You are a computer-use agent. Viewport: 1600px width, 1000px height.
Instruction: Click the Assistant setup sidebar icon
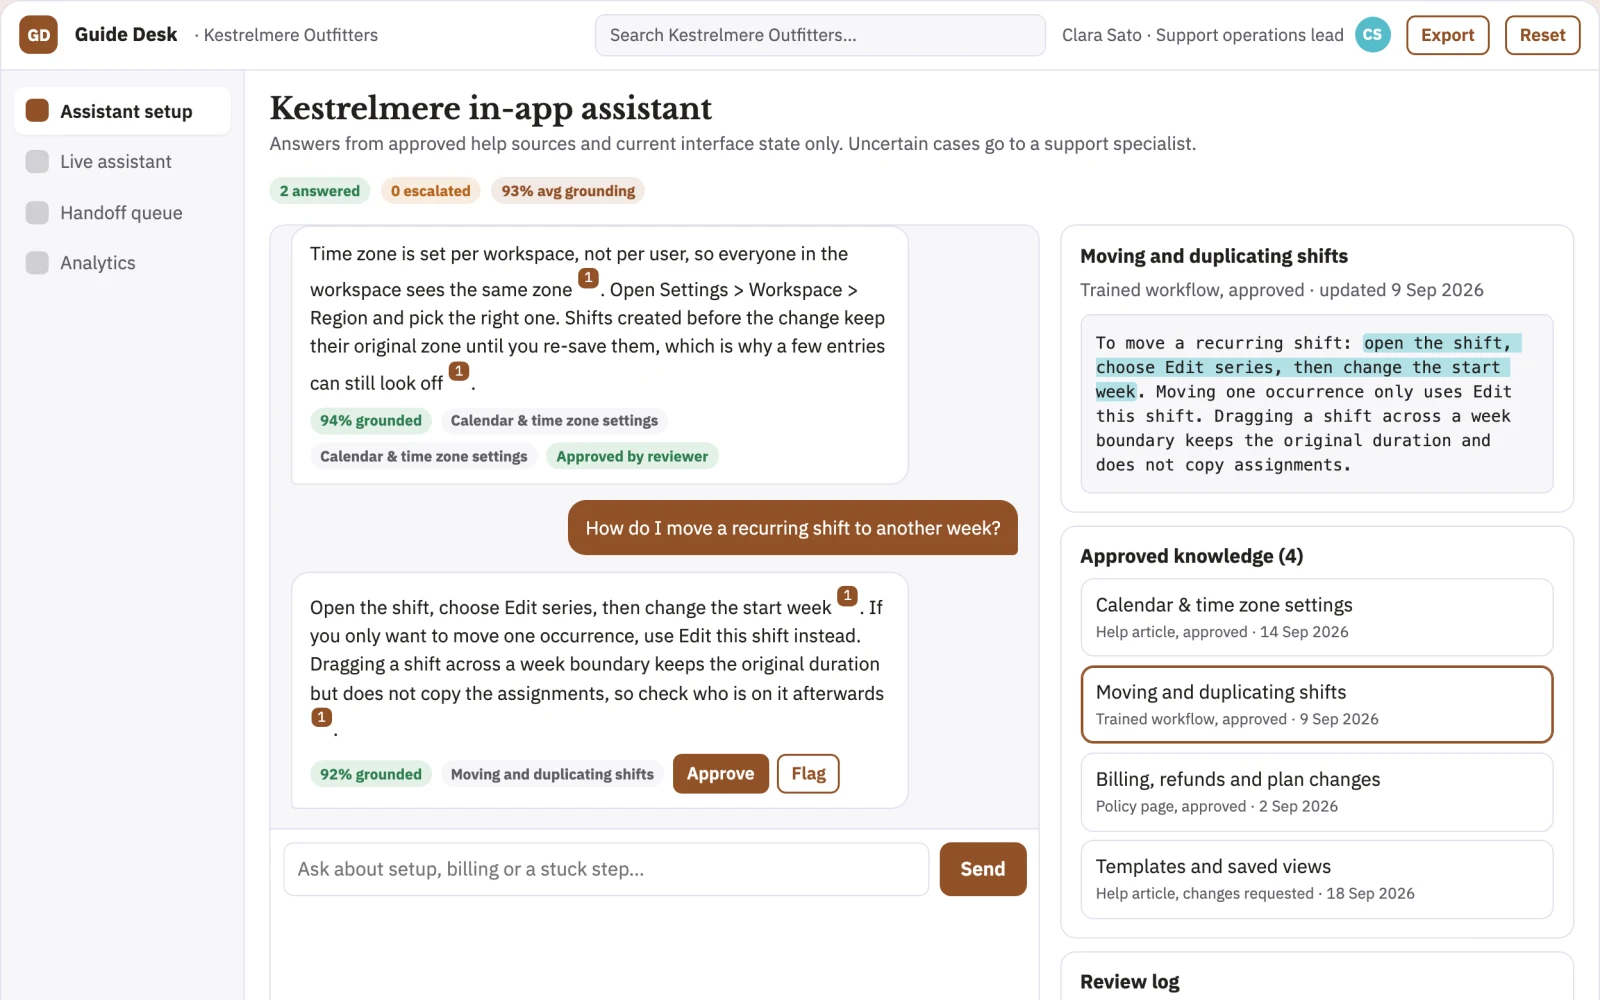[x=37, y=110]
